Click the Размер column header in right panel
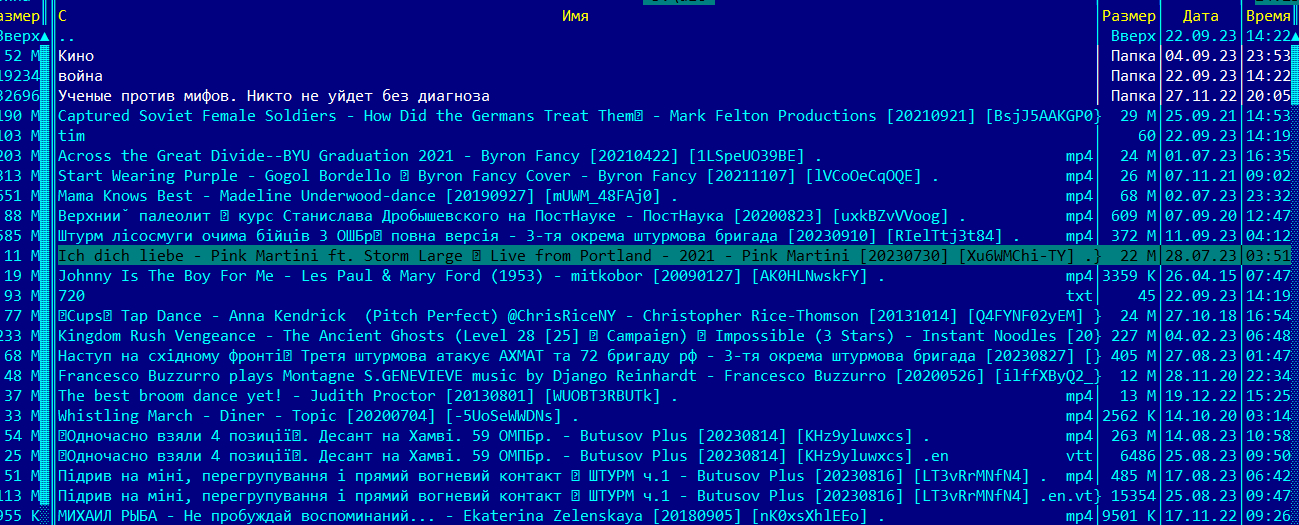Viewport: 1299px width, 525px height. [x=1128, y=16]
